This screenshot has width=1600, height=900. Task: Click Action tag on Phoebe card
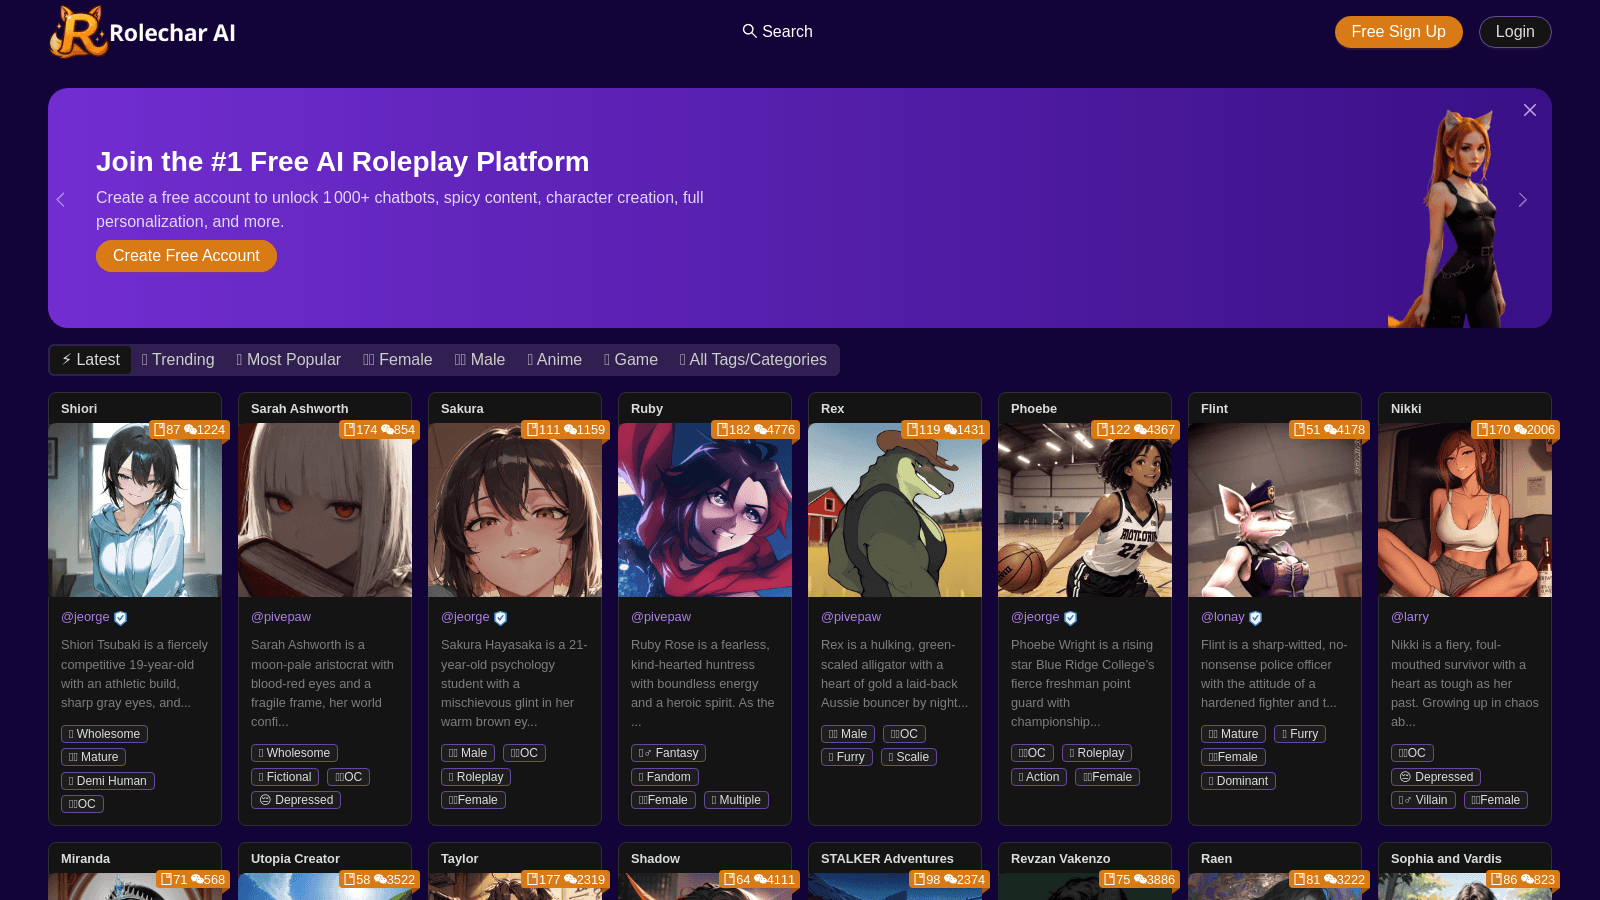coord(1039,777)
